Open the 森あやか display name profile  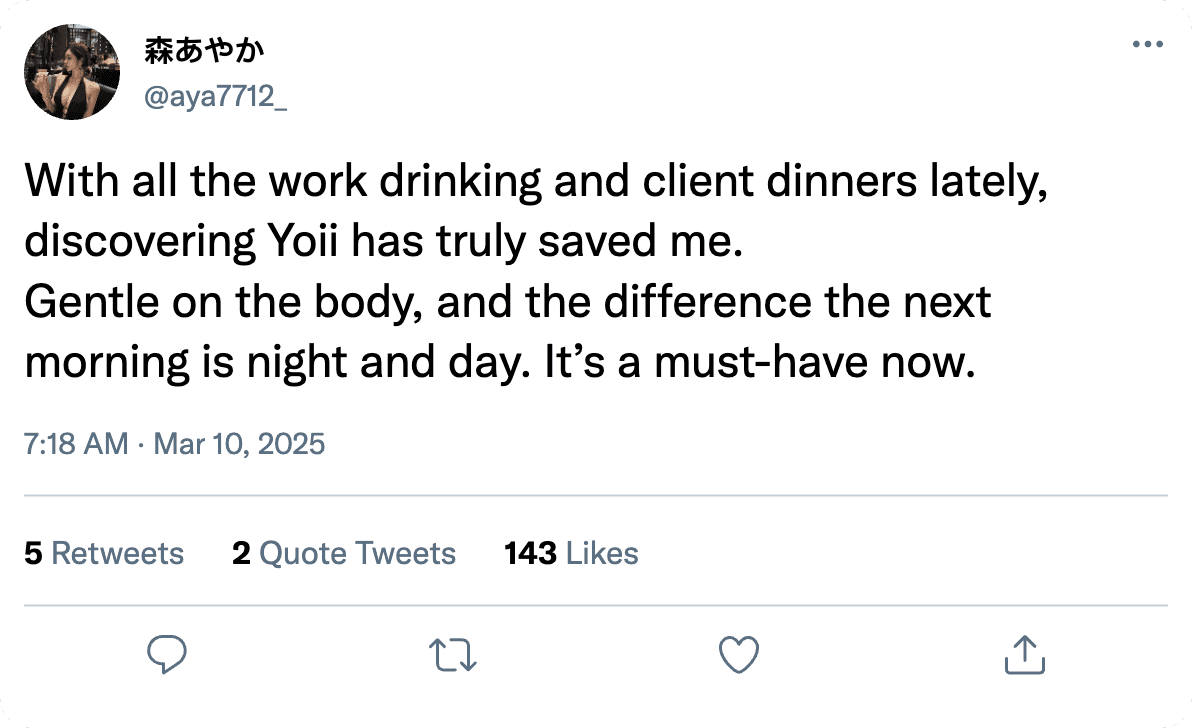[x=204, y=50]
